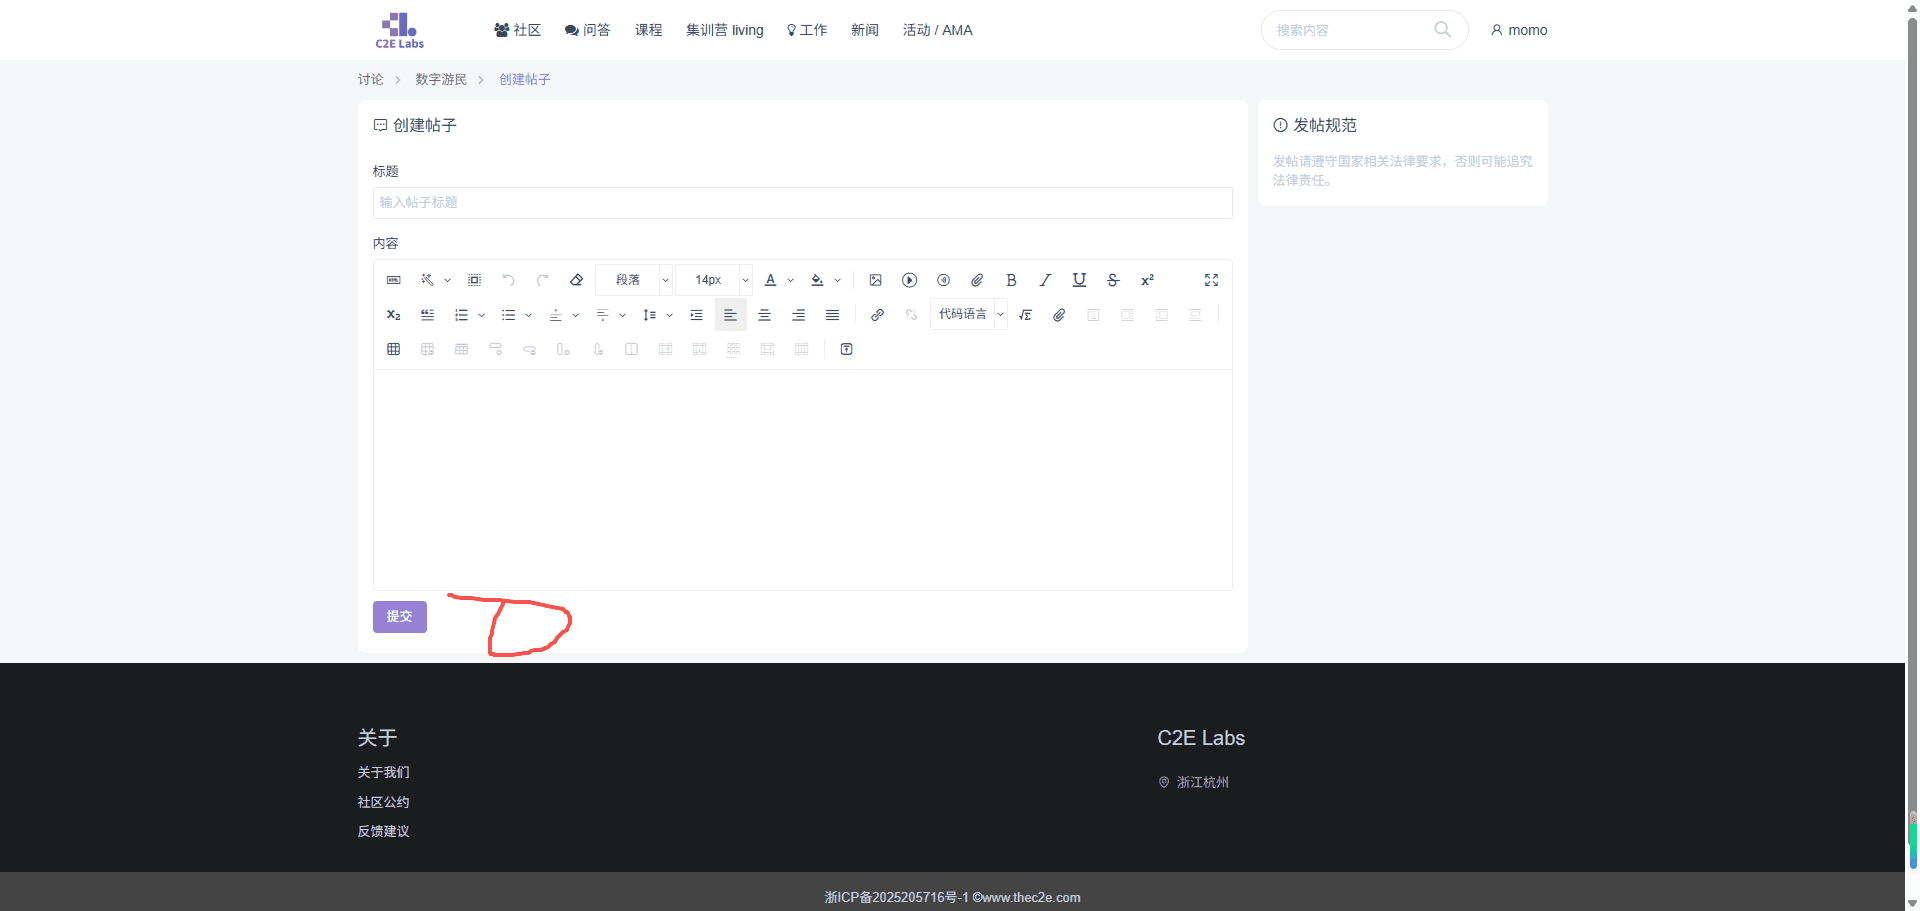Screen dimensions: 1920x911
Task: Insert a hyperlink via the link icon
Action: [x=877, y=315]
